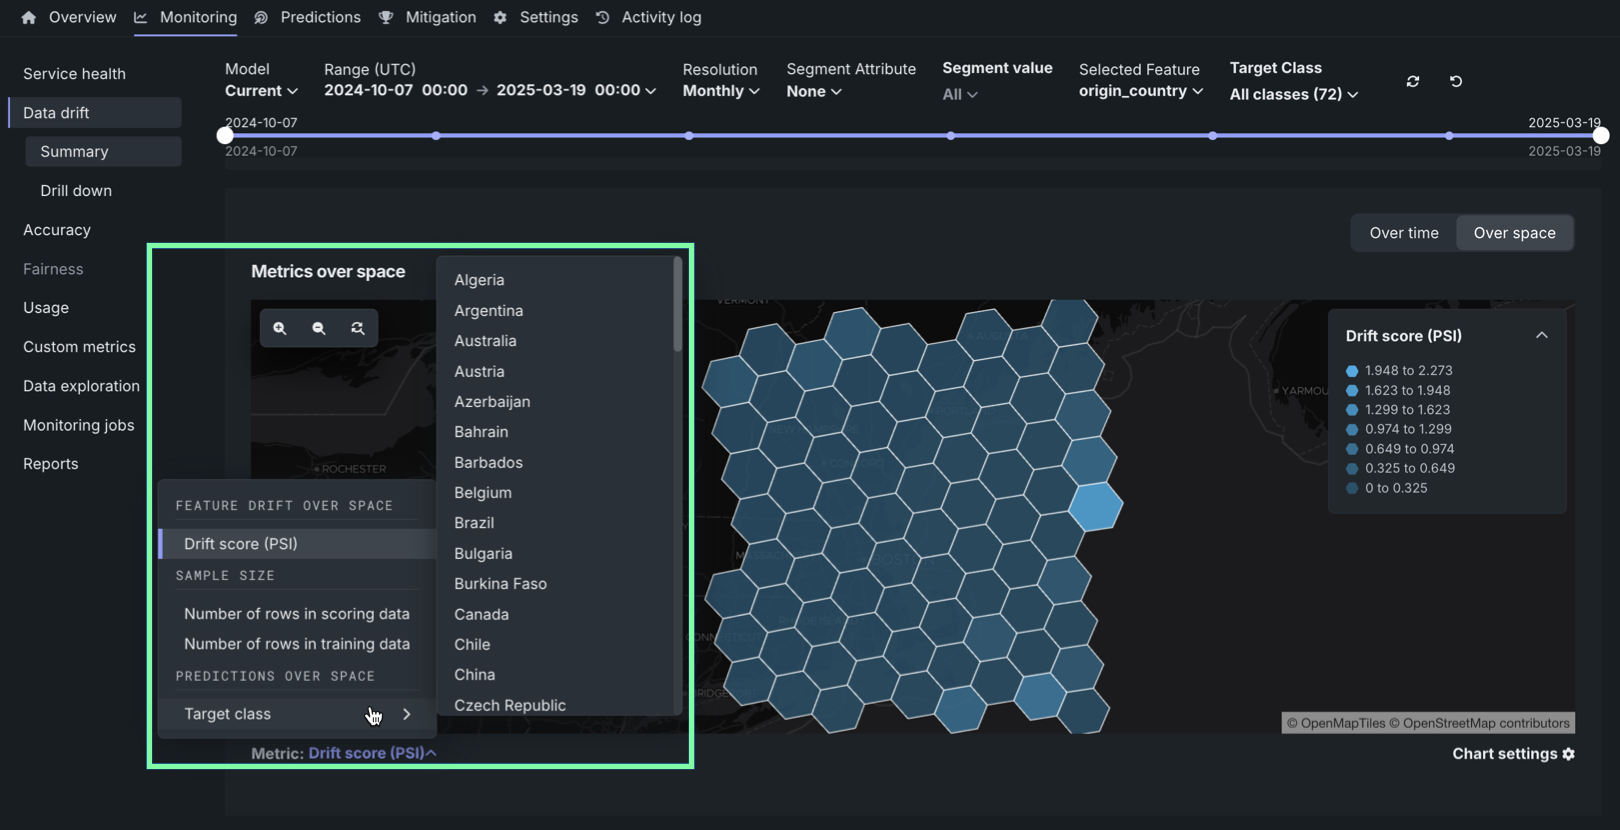
Task: Switch view to Over time
Action: 1403,233
